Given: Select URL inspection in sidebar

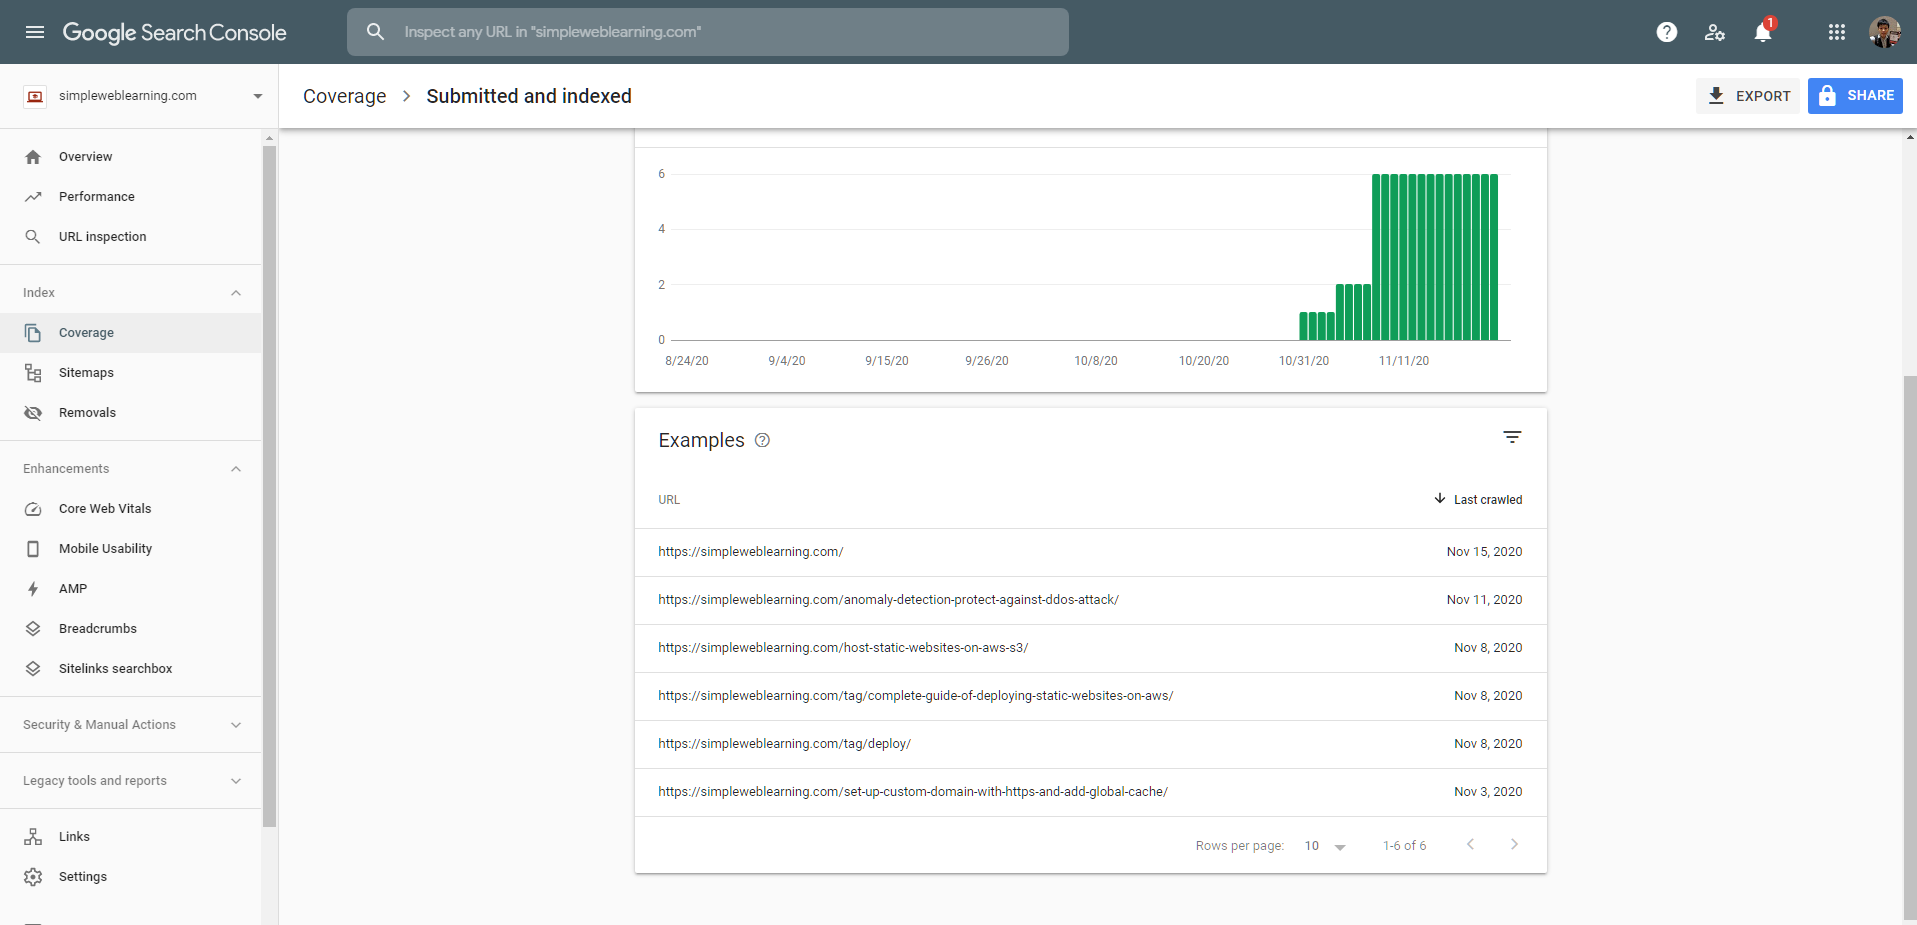Looking at the screenshot, I should pos(131,237).
